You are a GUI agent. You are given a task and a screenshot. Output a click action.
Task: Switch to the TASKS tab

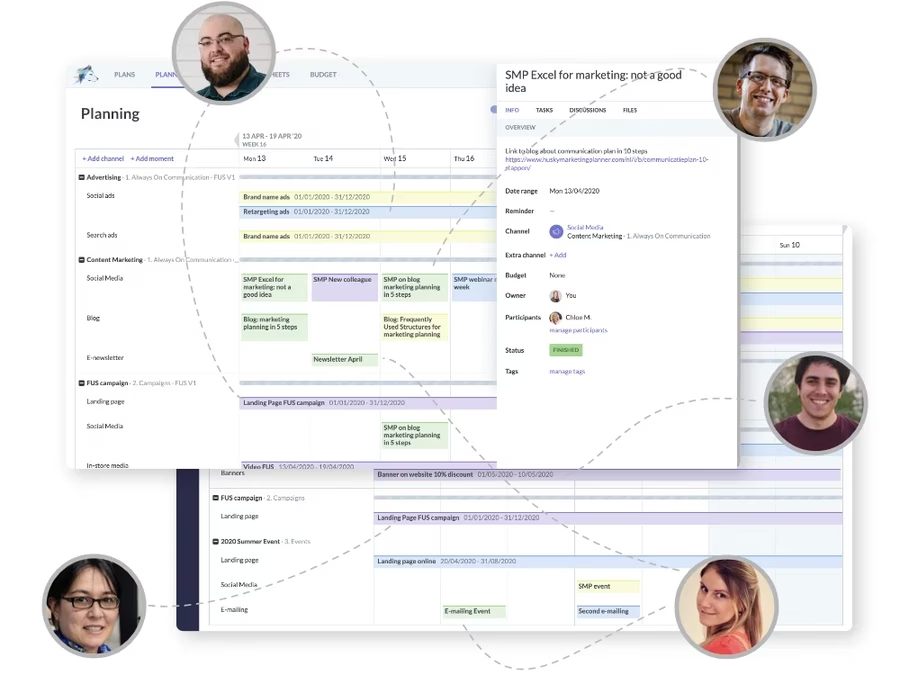[x=544, y=110]
